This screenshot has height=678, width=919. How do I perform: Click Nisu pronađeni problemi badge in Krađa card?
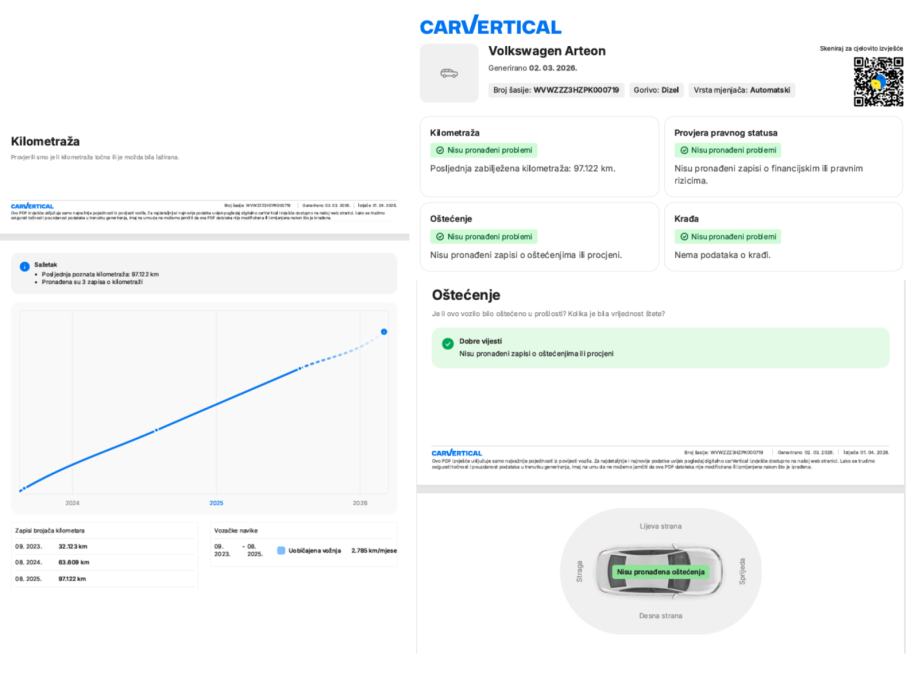tap(727, 237)
